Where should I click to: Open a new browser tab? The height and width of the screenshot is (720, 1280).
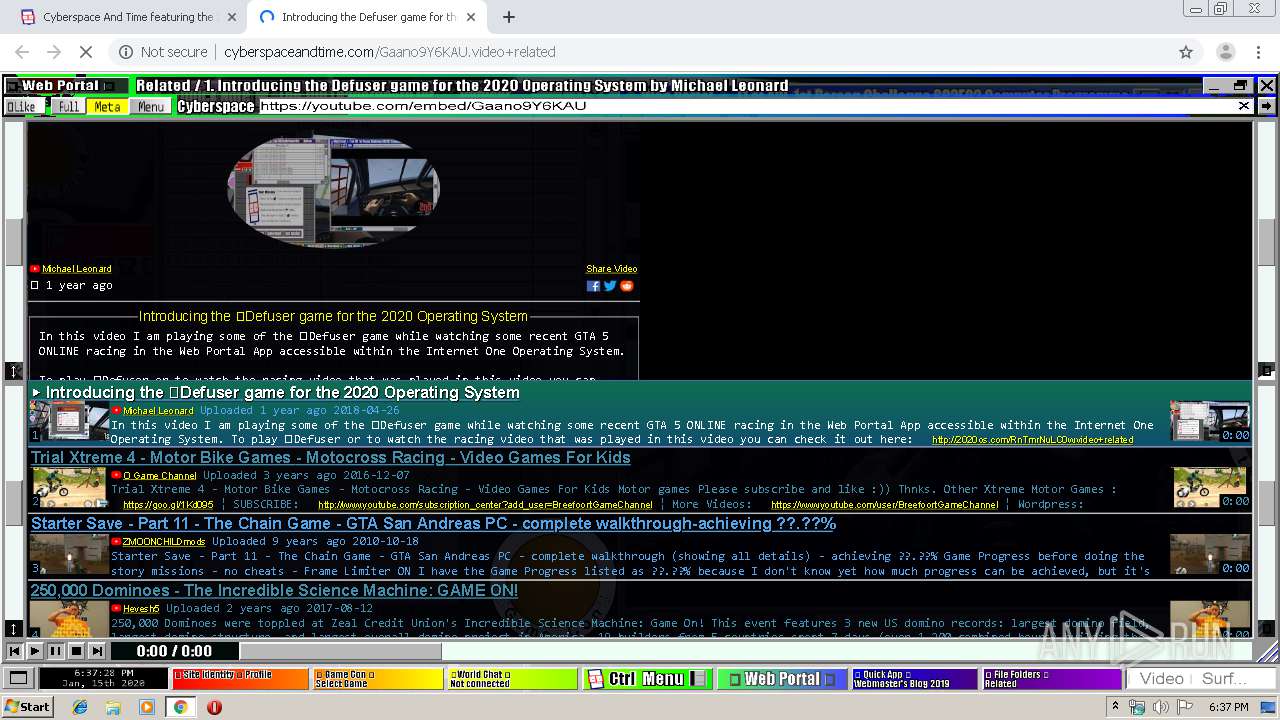tap(509, 17)
